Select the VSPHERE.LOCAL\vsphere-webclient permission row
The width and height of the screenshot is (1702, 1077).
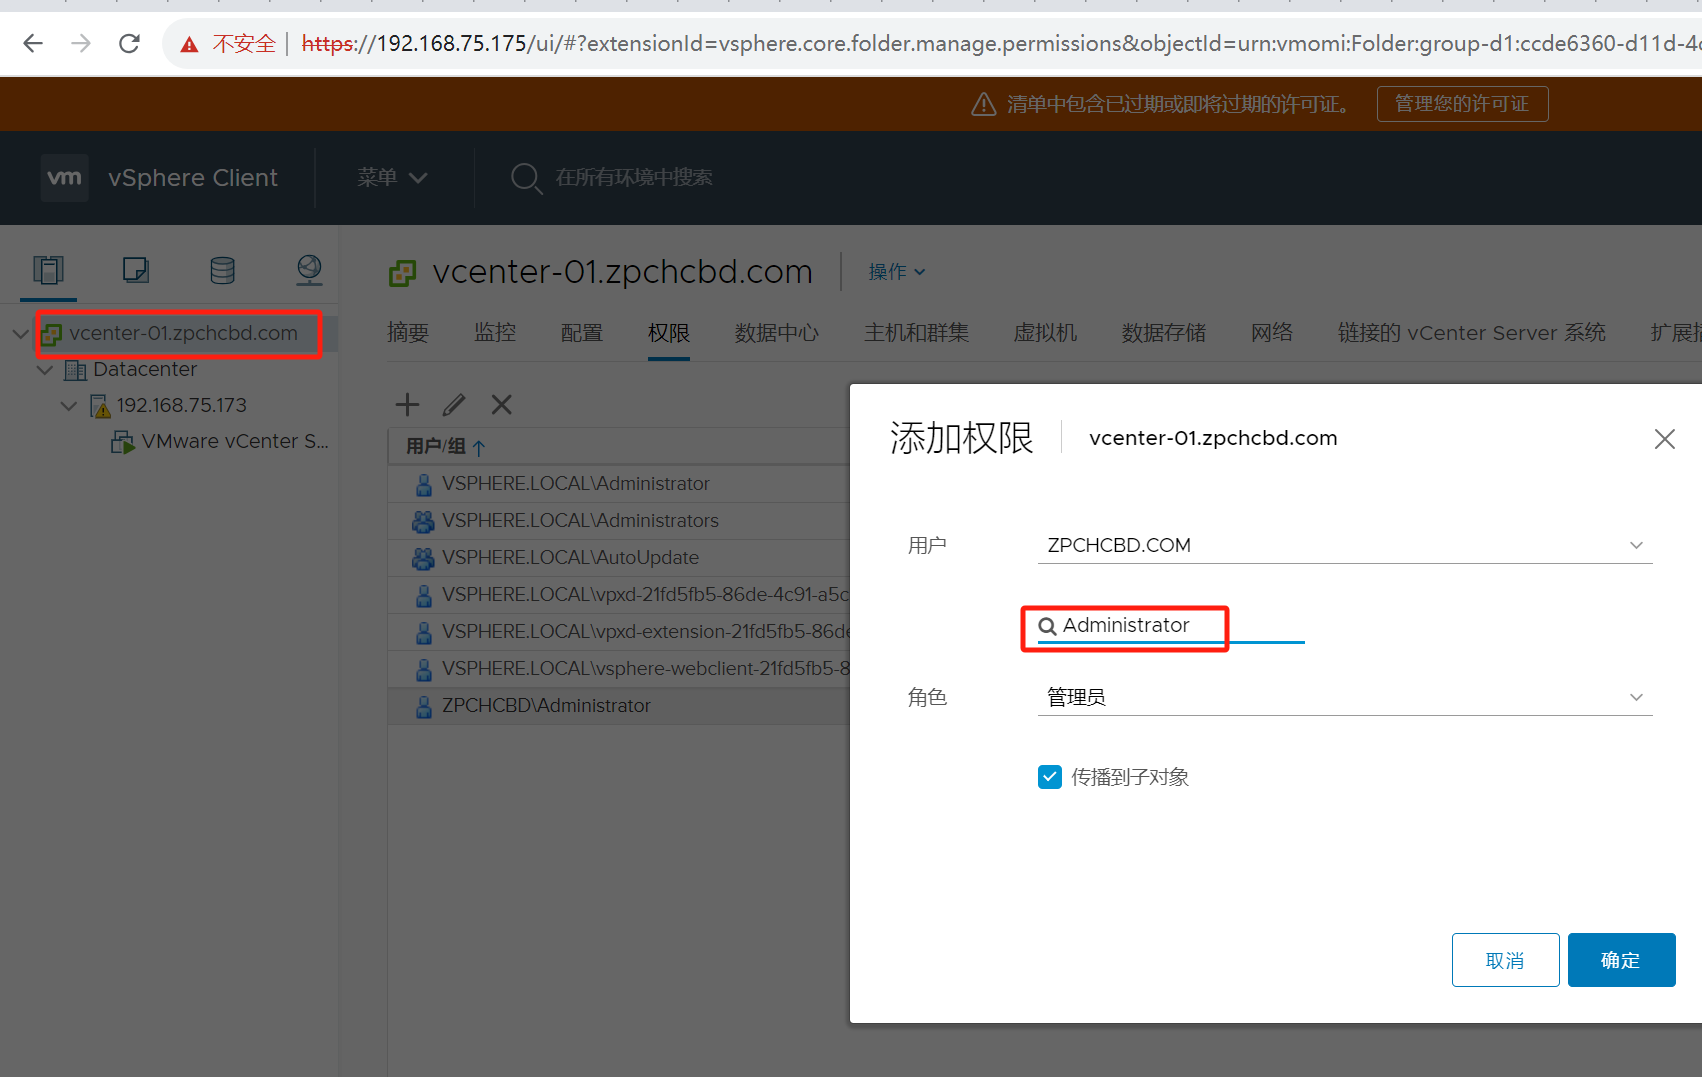click(x=619, y=669)
